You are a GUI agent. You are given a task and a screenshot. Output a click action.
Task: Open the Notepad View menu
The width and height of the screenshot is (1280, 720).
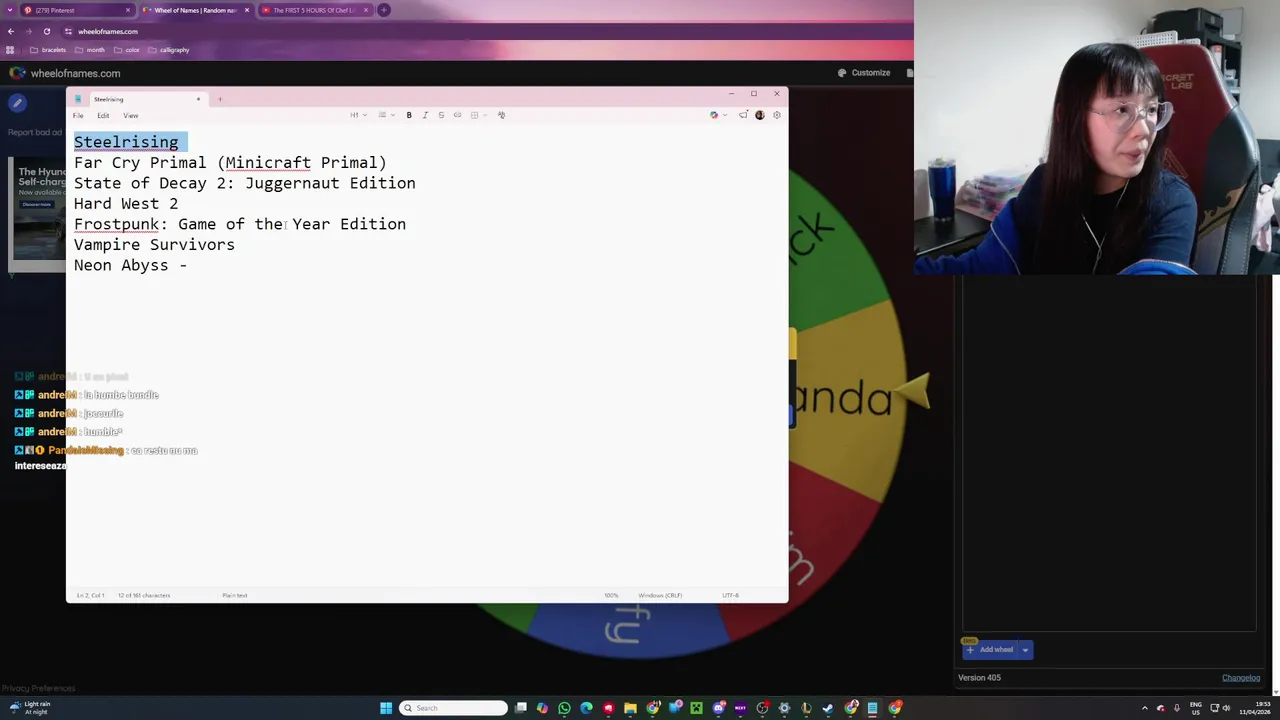tap(130, 115)
